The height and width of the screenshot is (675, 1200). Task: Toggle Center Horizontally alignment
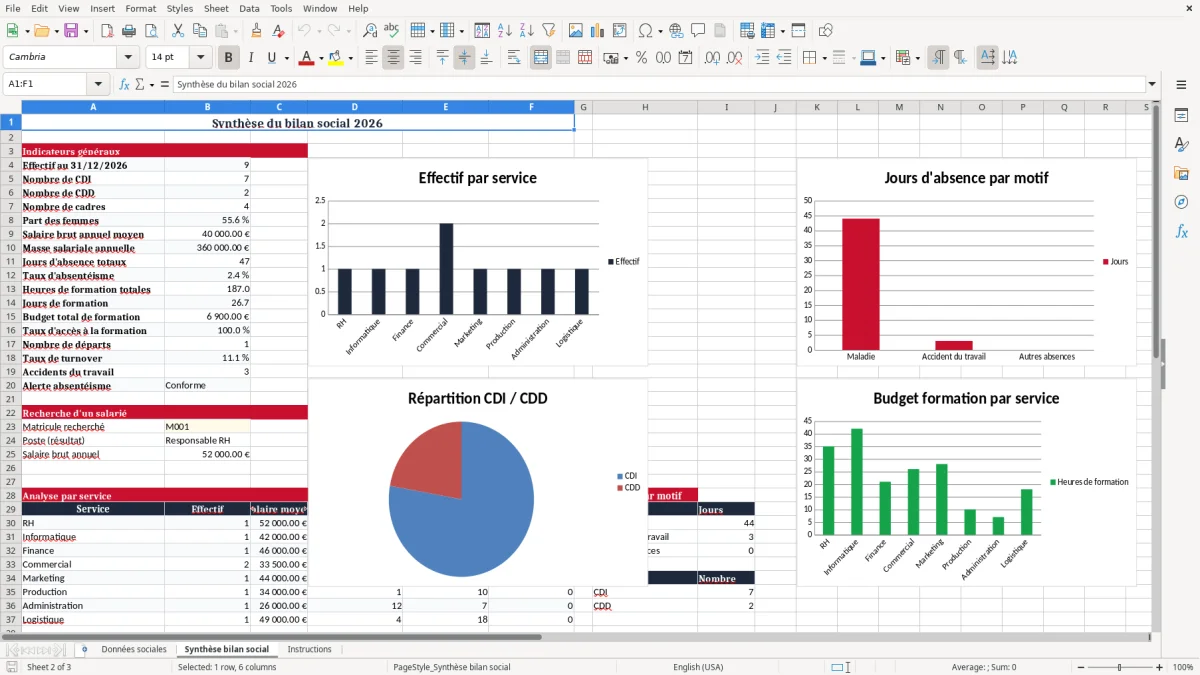[393, 58]
